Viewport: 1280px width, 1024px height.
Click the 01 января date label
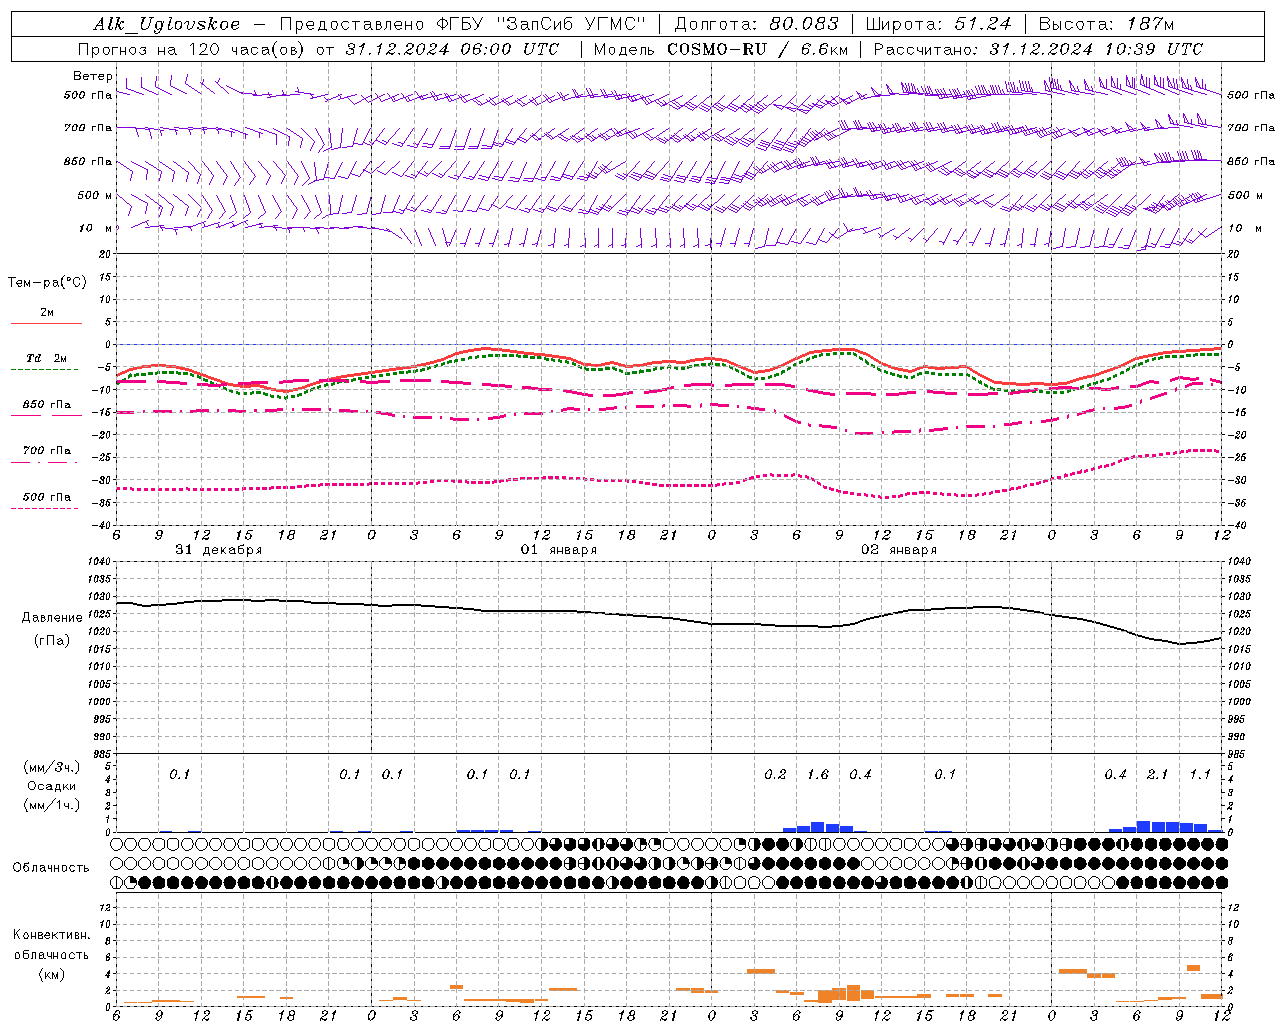[x=559, y=550]
